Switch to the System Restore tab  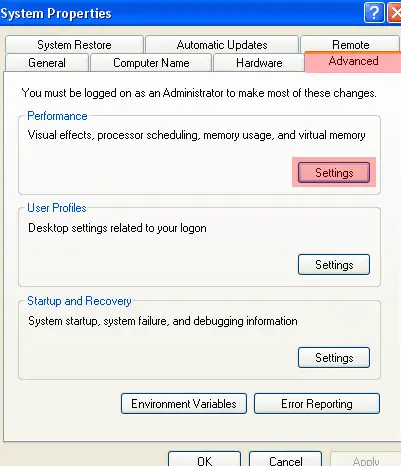pyautogui.click(x=74, y=45)
